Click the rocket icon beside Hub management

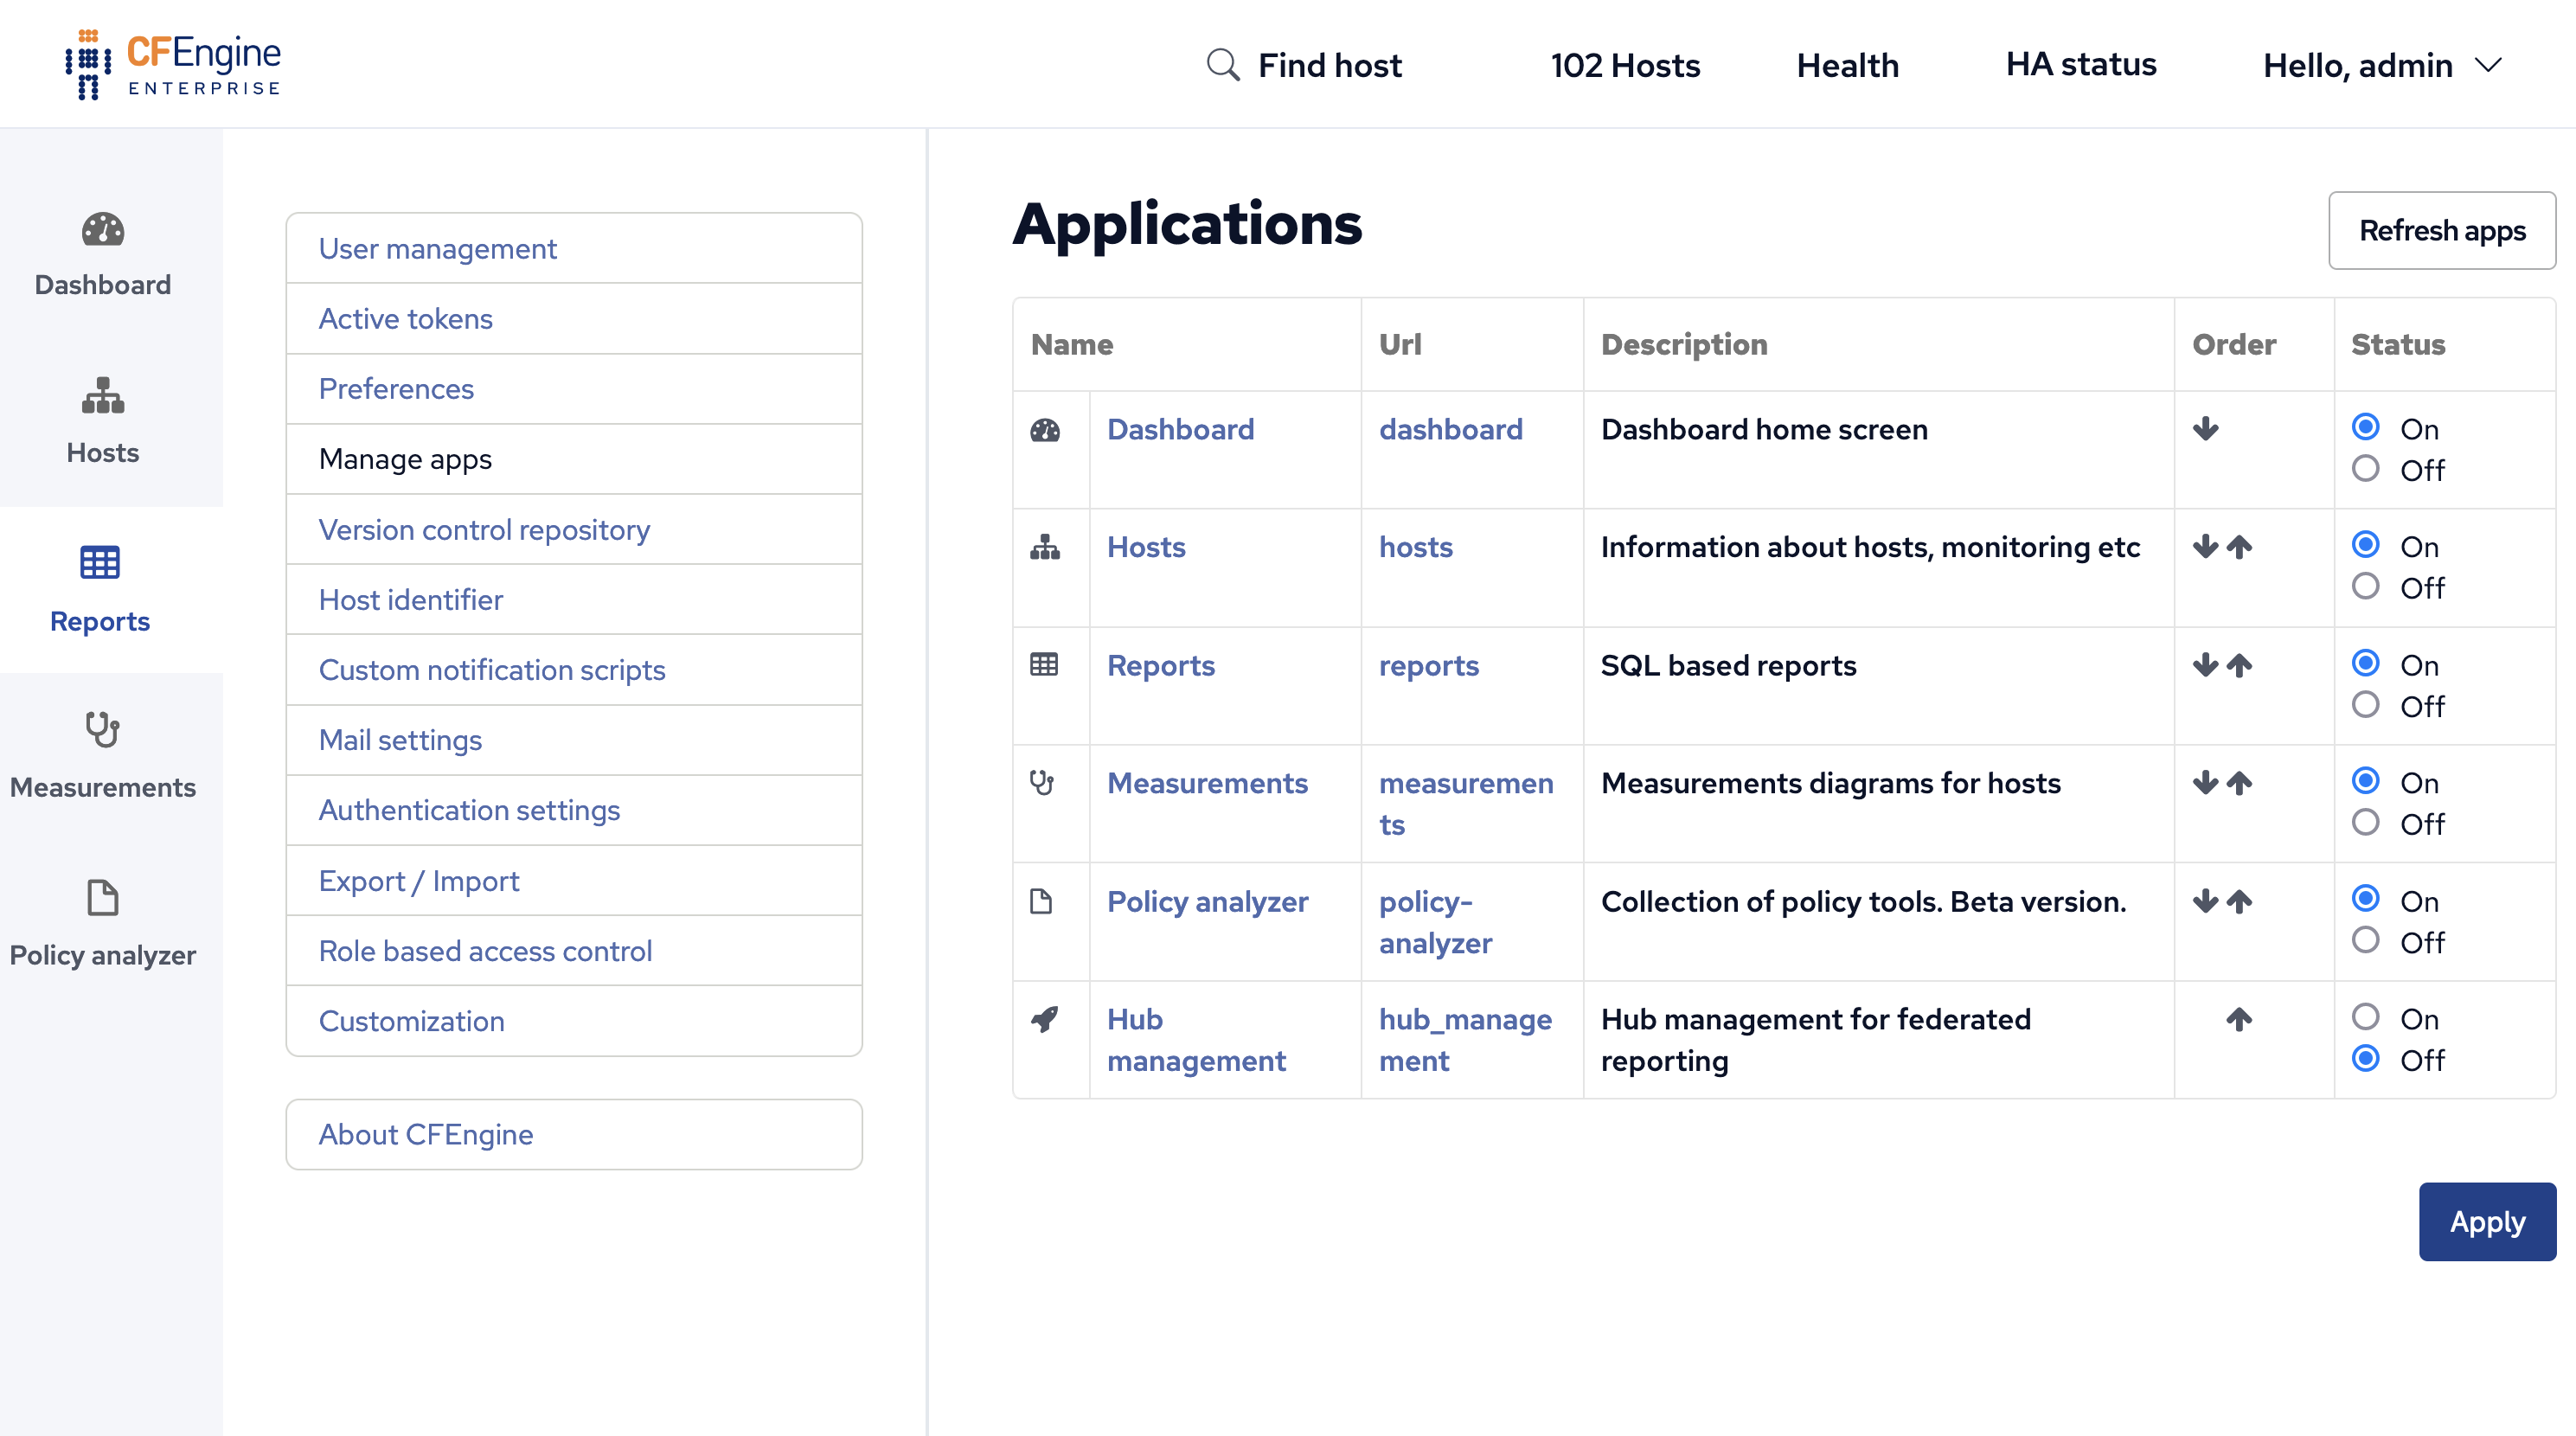tap(1044, 1019)
